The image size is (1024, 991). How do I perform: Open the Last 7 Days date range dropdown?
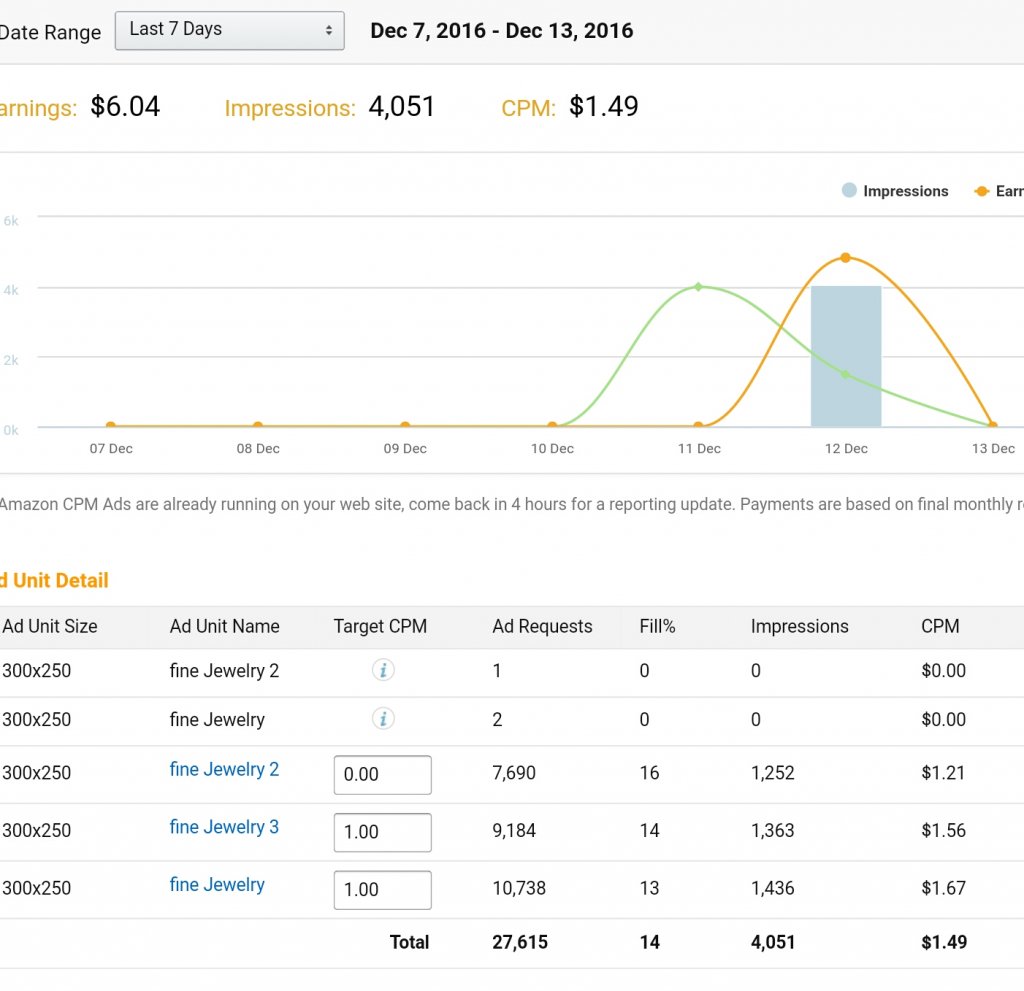230,30
